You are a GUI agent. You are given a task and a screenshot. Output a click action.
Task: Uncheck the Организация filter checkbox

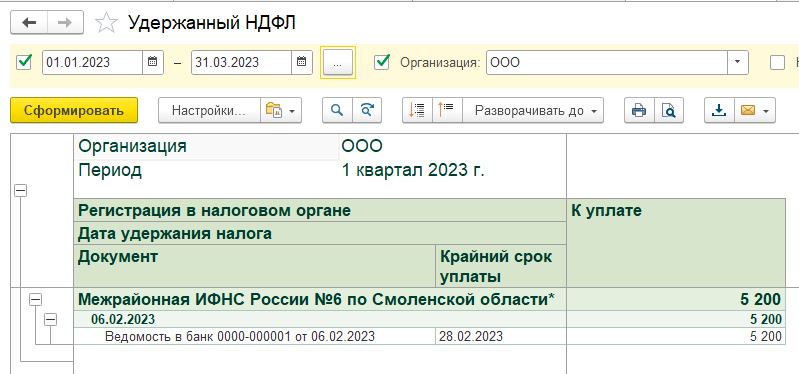pyautogui.click(x=382, y=62)
